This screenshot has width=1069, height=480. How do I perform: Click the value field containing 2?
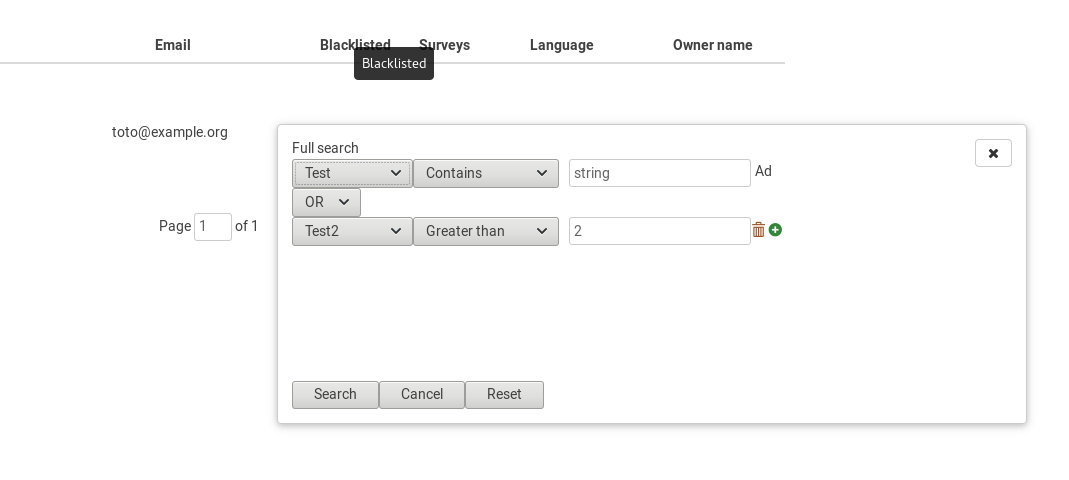tap(659, 231)
